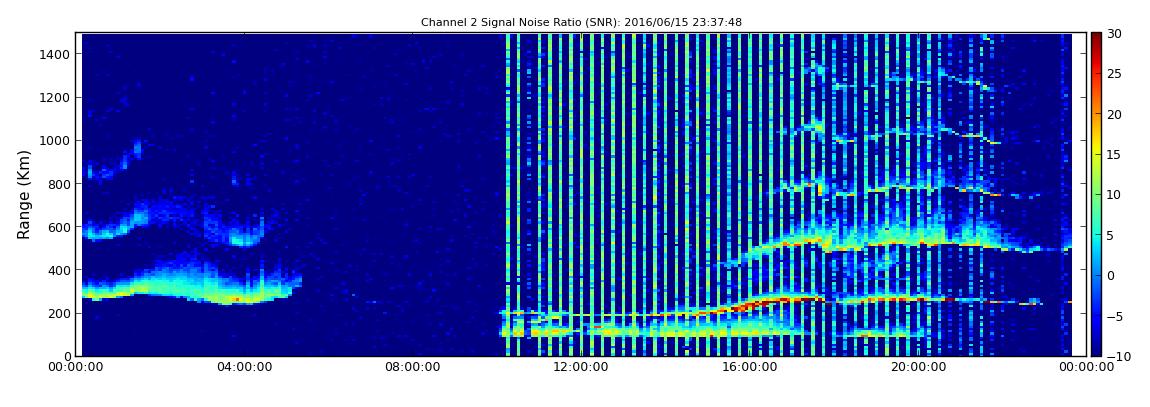Click the 1400 tick label on the range axis

(x=56, y=54)
